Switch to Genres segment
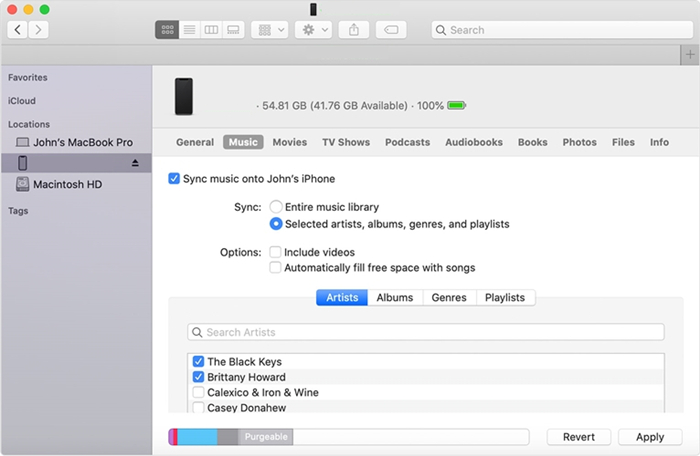Screen dimensions: 700x456 click(x=449, y=297)
